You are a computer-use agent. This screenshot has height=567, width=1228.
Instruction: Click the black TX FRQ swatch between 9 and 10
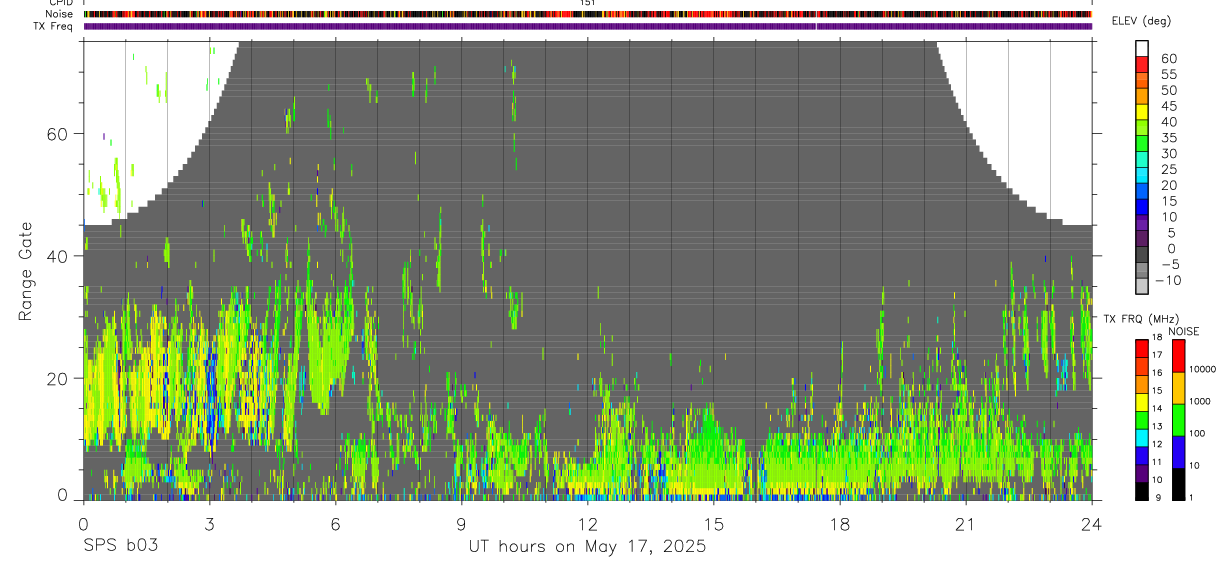(x=1142, y=491)
